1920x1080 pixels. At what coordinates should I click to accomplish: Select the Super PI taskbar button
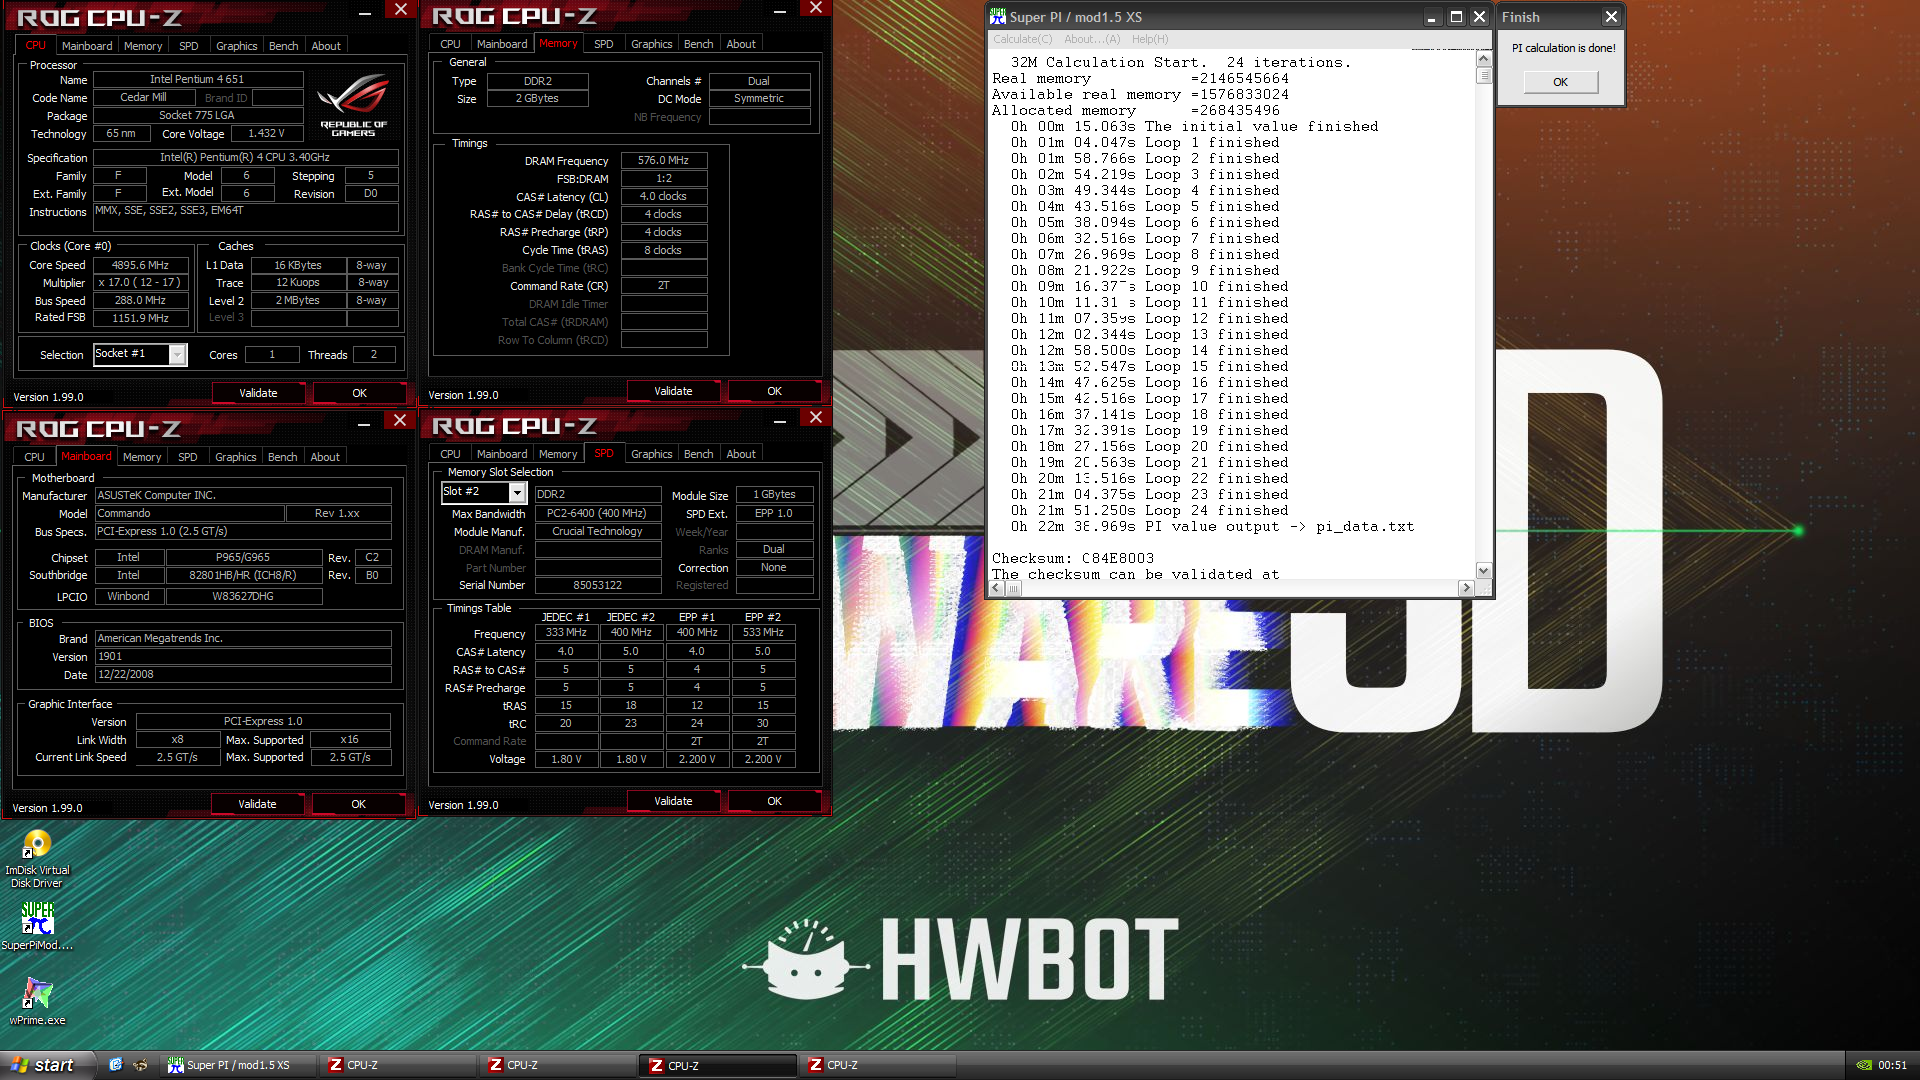[x=238, y=1065]
